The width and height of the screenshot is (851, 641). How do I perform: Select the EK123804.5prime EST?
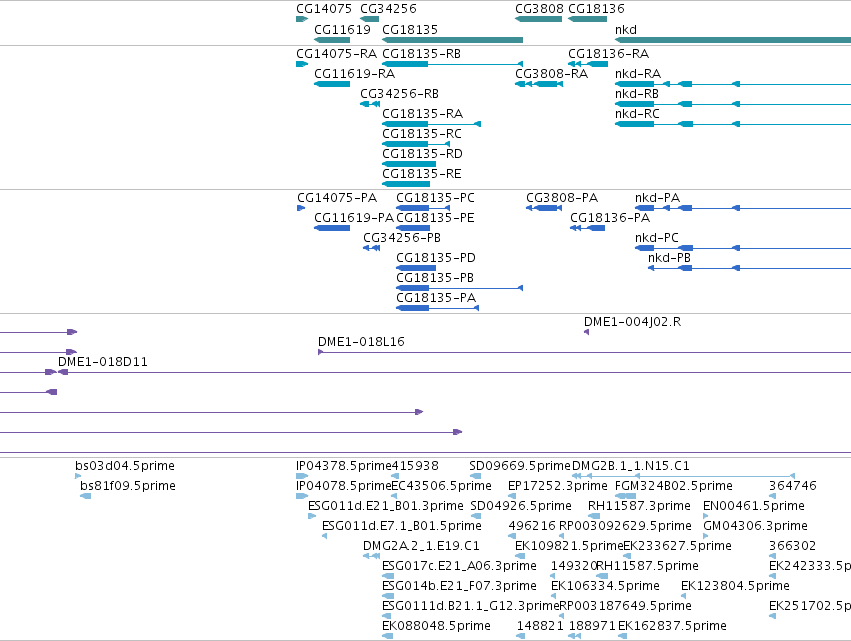[x=685, y=596]
